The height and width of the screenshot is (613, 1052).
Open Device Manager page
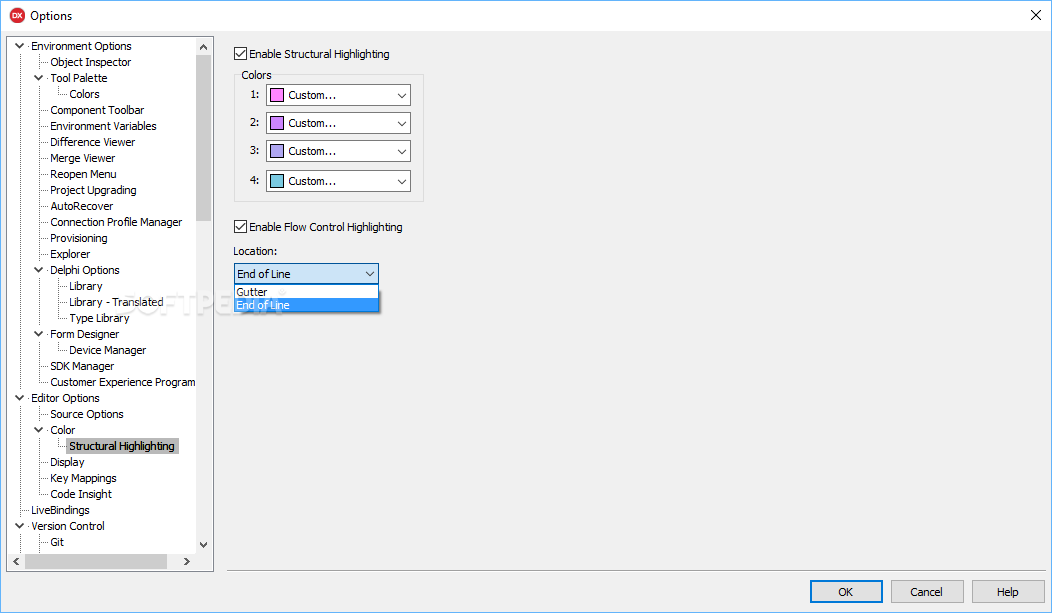(107, 350)
